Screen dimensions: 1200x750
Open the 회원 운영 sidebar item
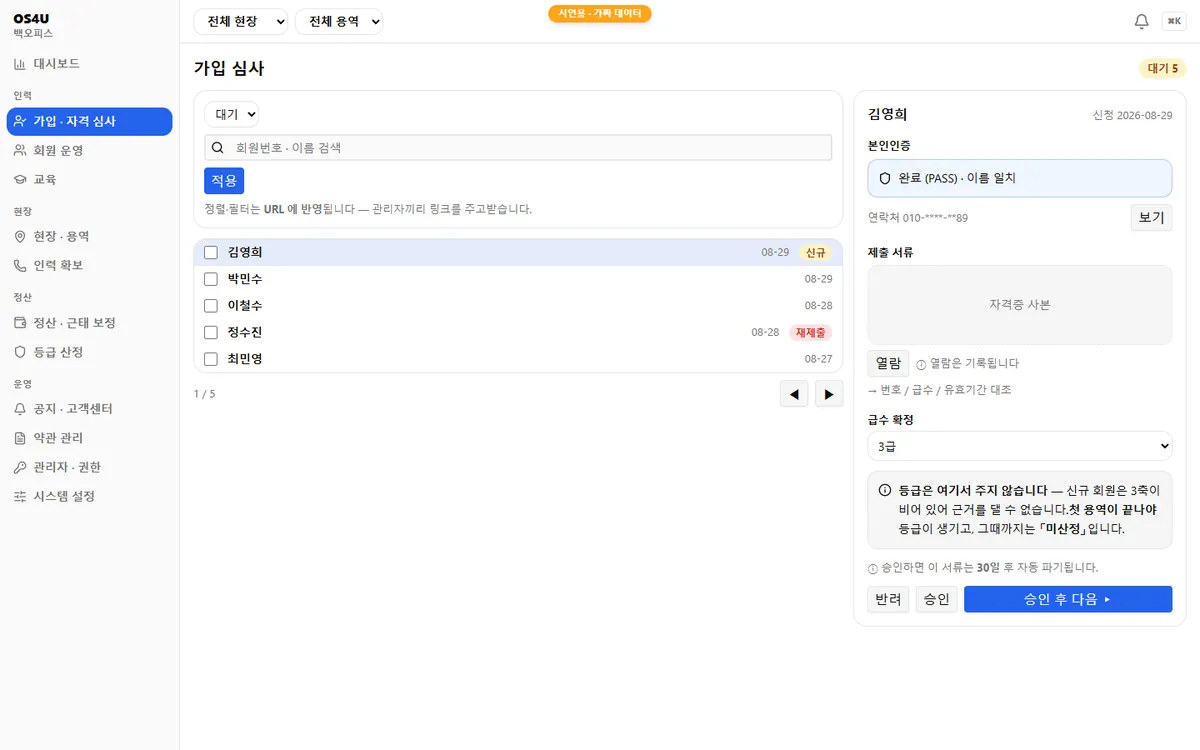(89, 151)
